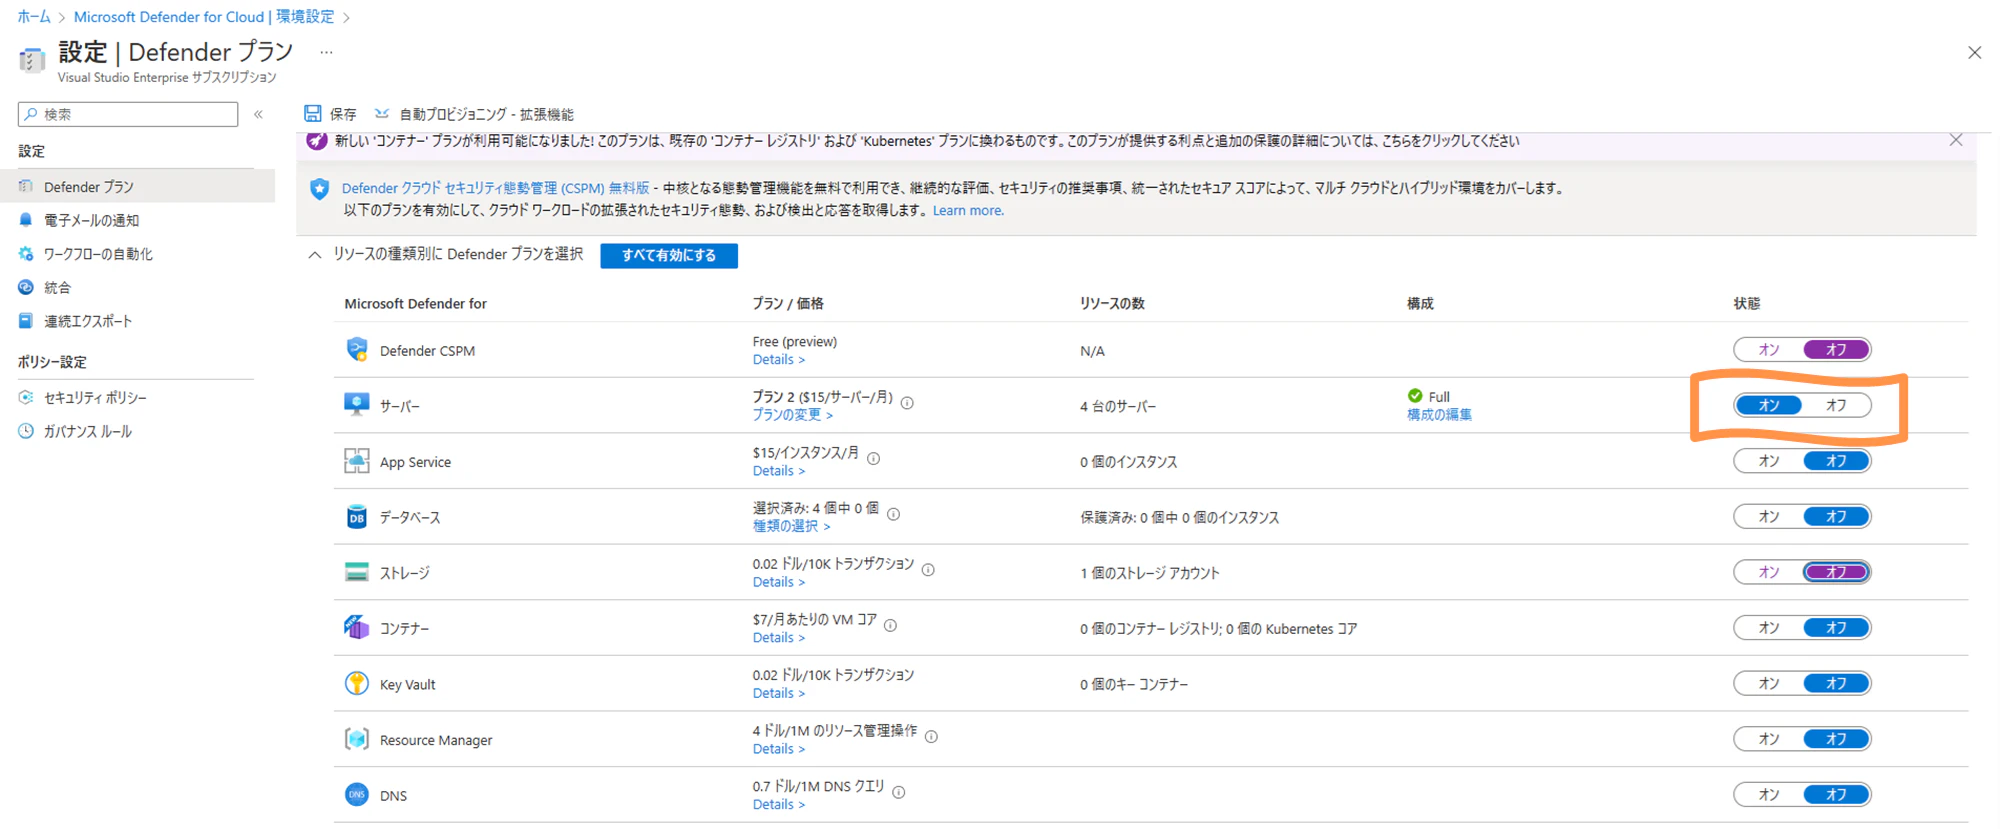
Task: Turn Key Vault plan on
Action: click(x=1769, y=683)
